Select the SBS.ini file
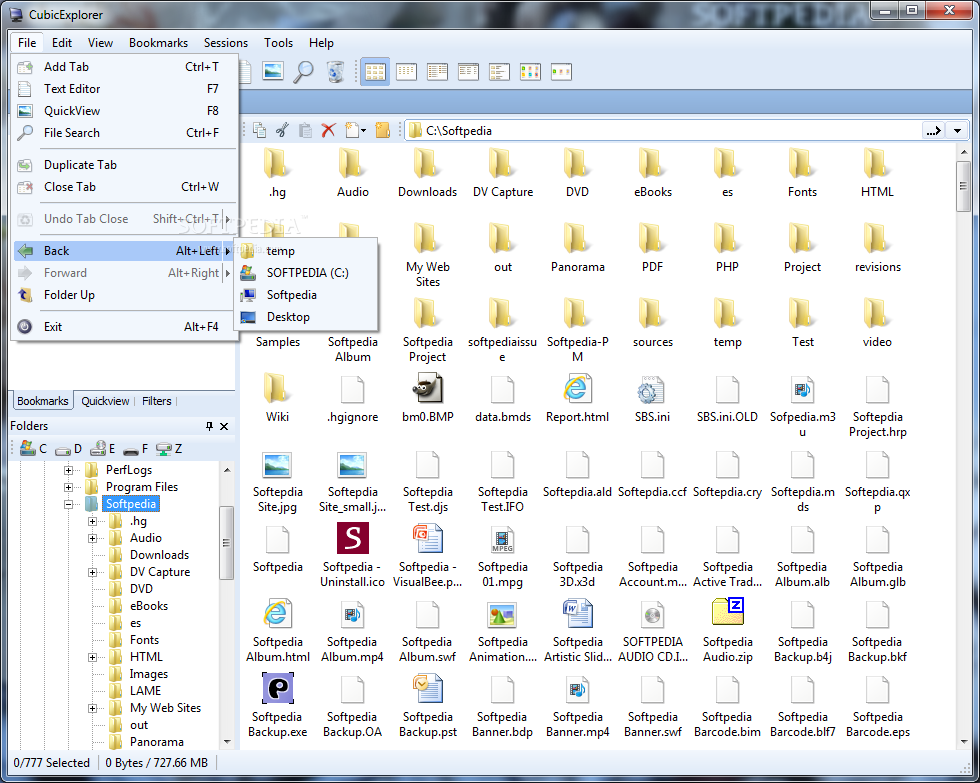980x783 pixels. pos(652,398)
